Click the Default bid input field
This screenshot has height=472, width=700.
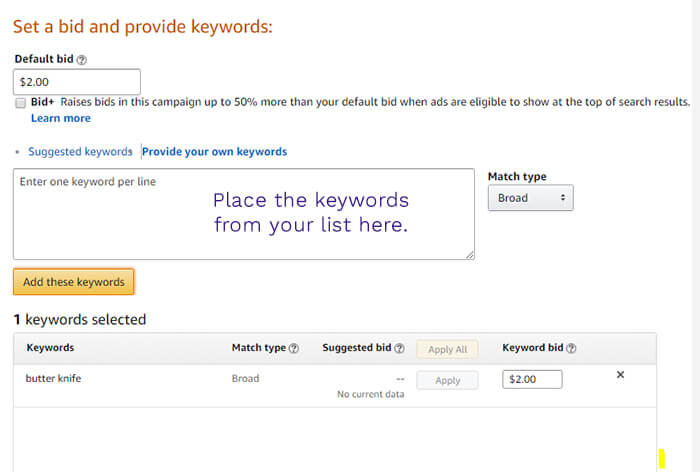tap(77, 82)
